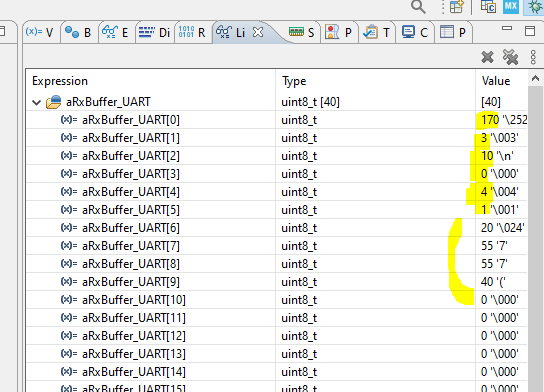Open the T clipboard view tab
Image resolution: width=544 pixels, height=392 pixels.
pyautogui.click(x=376, y=32)
